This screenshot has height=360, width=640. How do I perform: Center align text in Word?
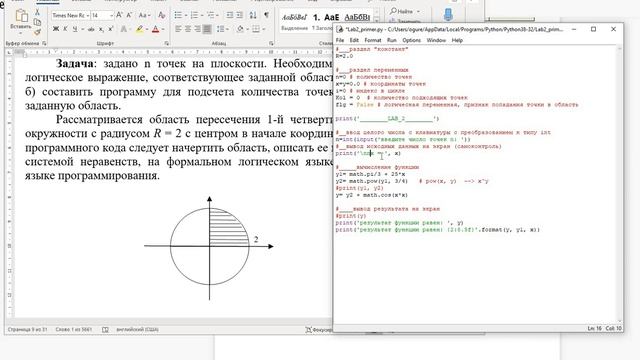pos(188,29)
